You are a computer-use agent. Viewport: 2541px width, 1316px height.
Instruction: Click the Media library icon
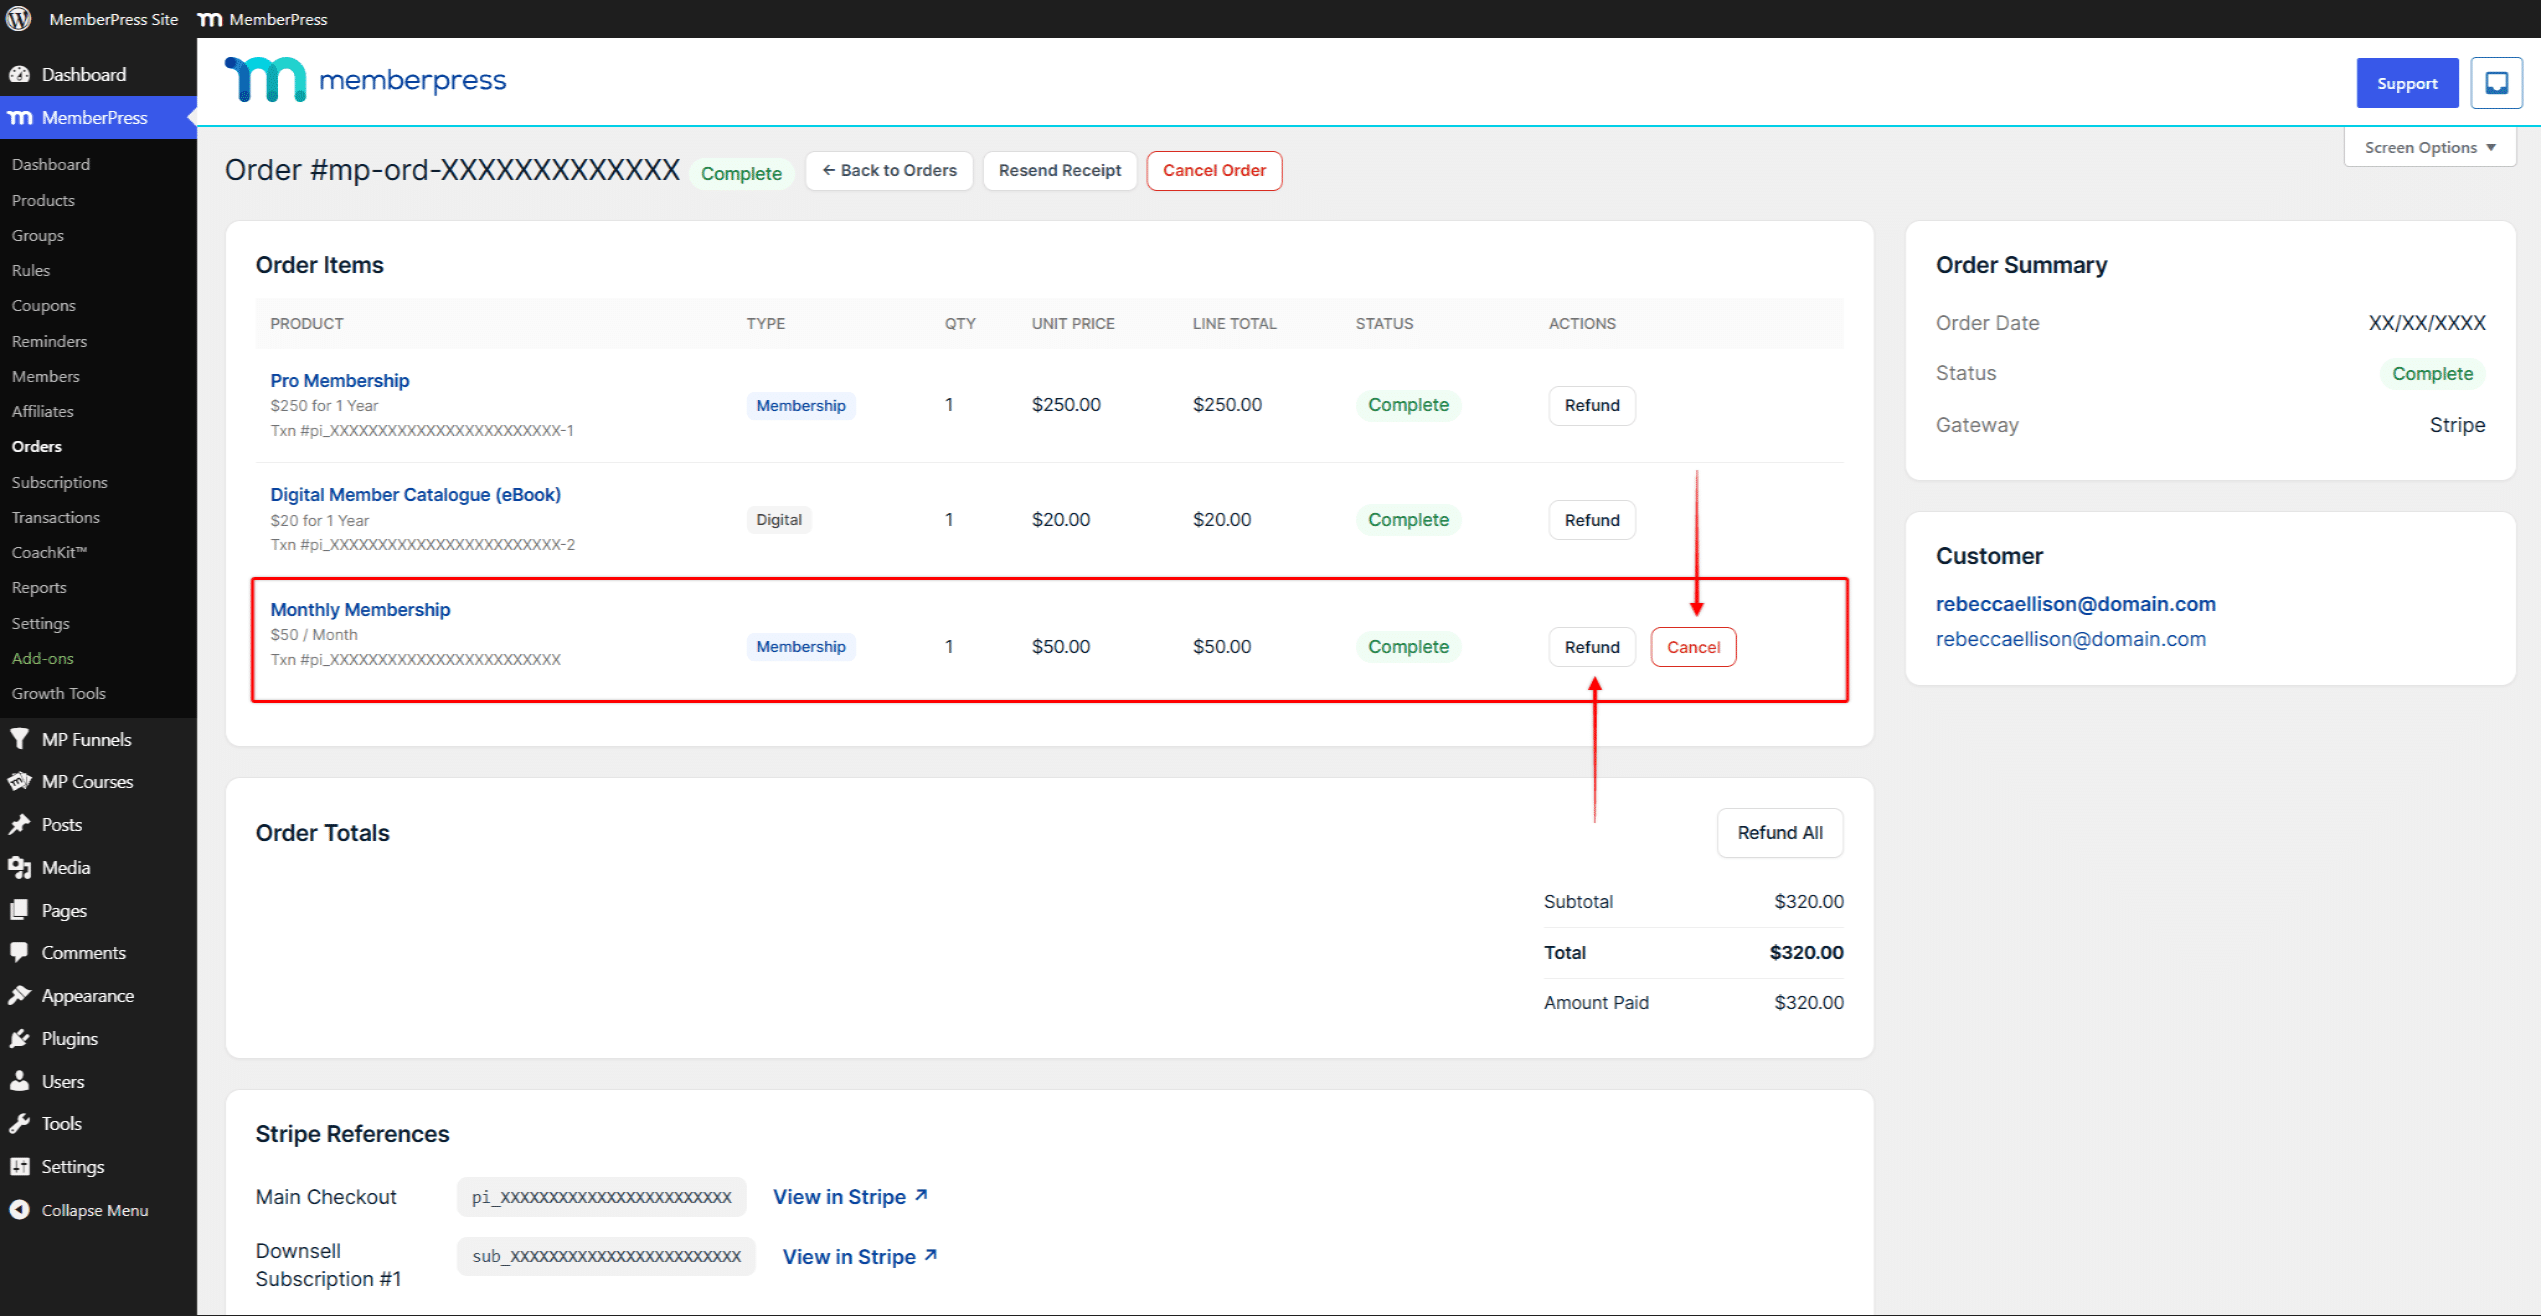19,867
